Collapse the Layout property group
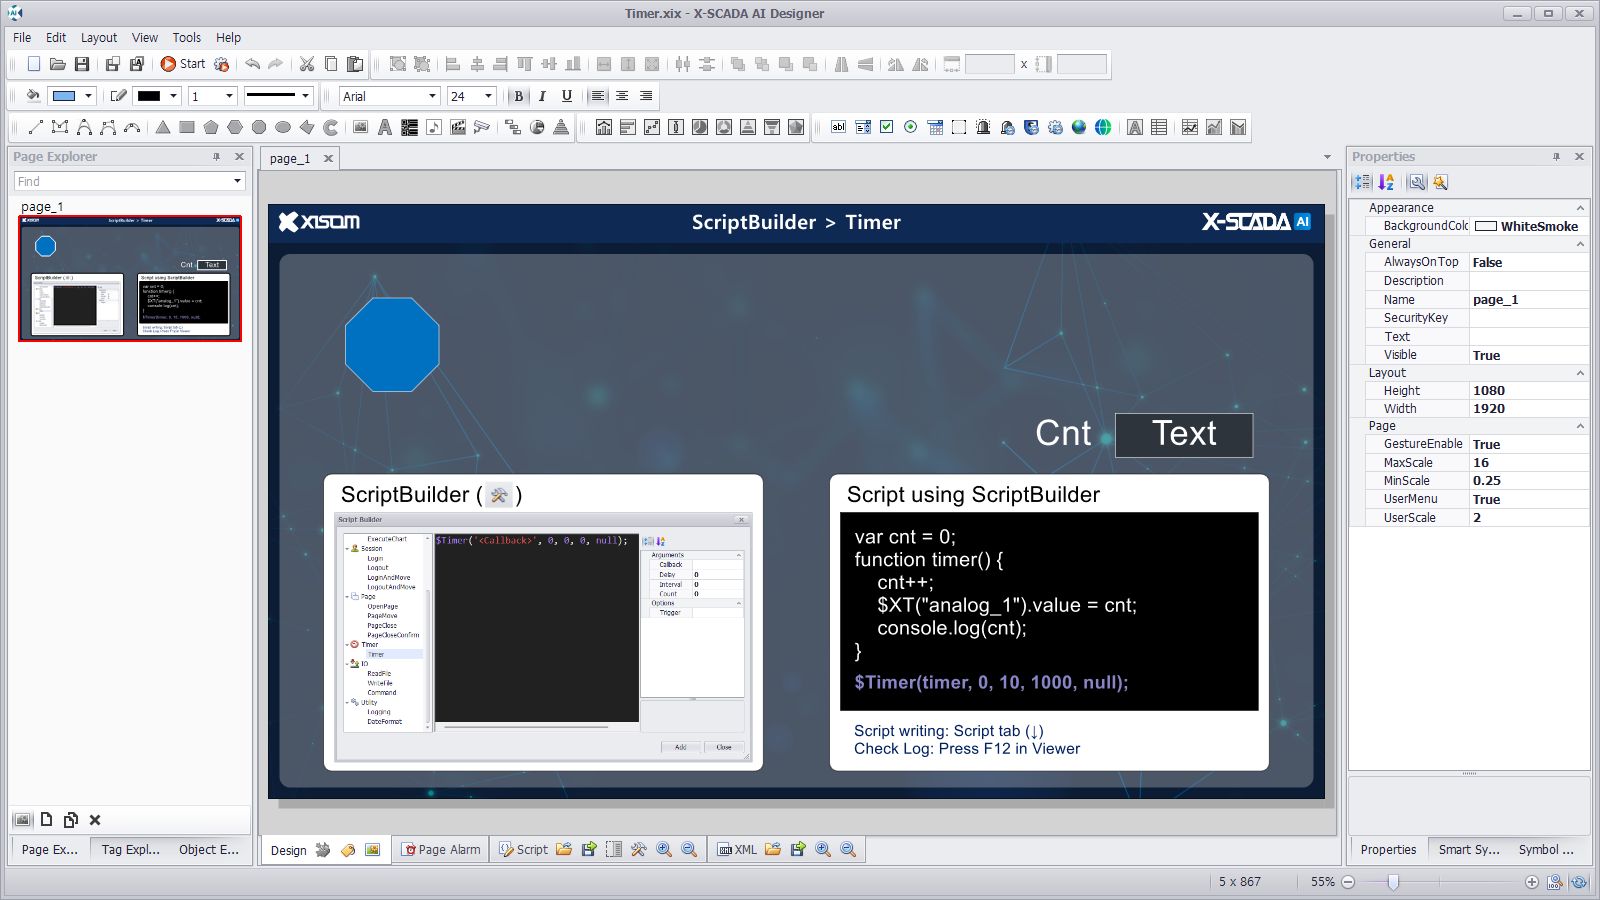Screen dimensions: 1600x900 tap(1580, 373)
